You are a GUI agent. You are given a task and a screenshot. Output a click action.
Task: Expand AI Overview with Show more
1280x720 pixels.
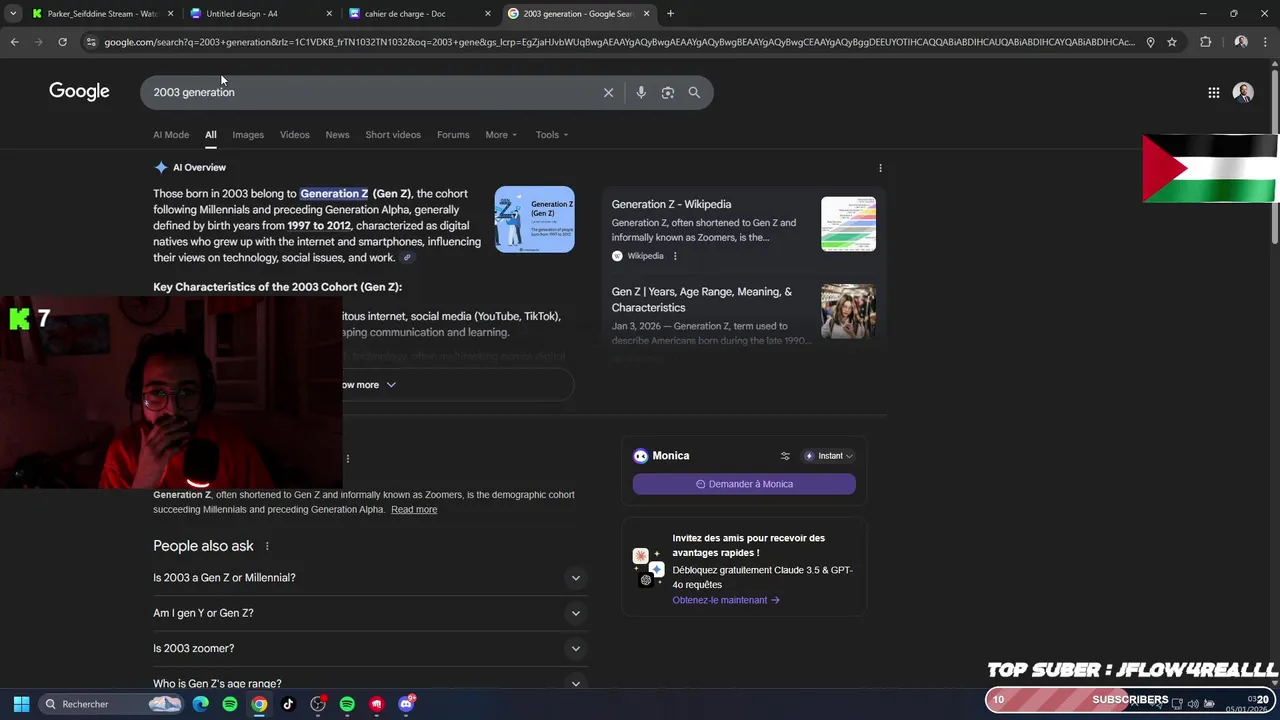[366, 385]
